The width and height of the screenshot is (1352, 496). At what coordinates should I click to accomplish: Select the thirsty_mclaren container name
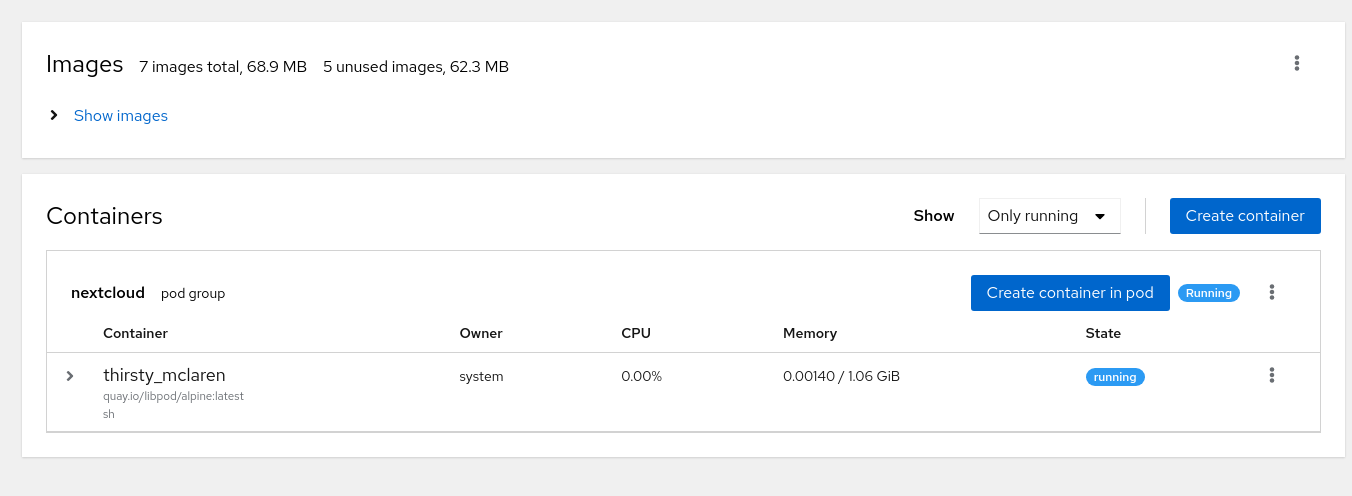[x=164, y=375]
